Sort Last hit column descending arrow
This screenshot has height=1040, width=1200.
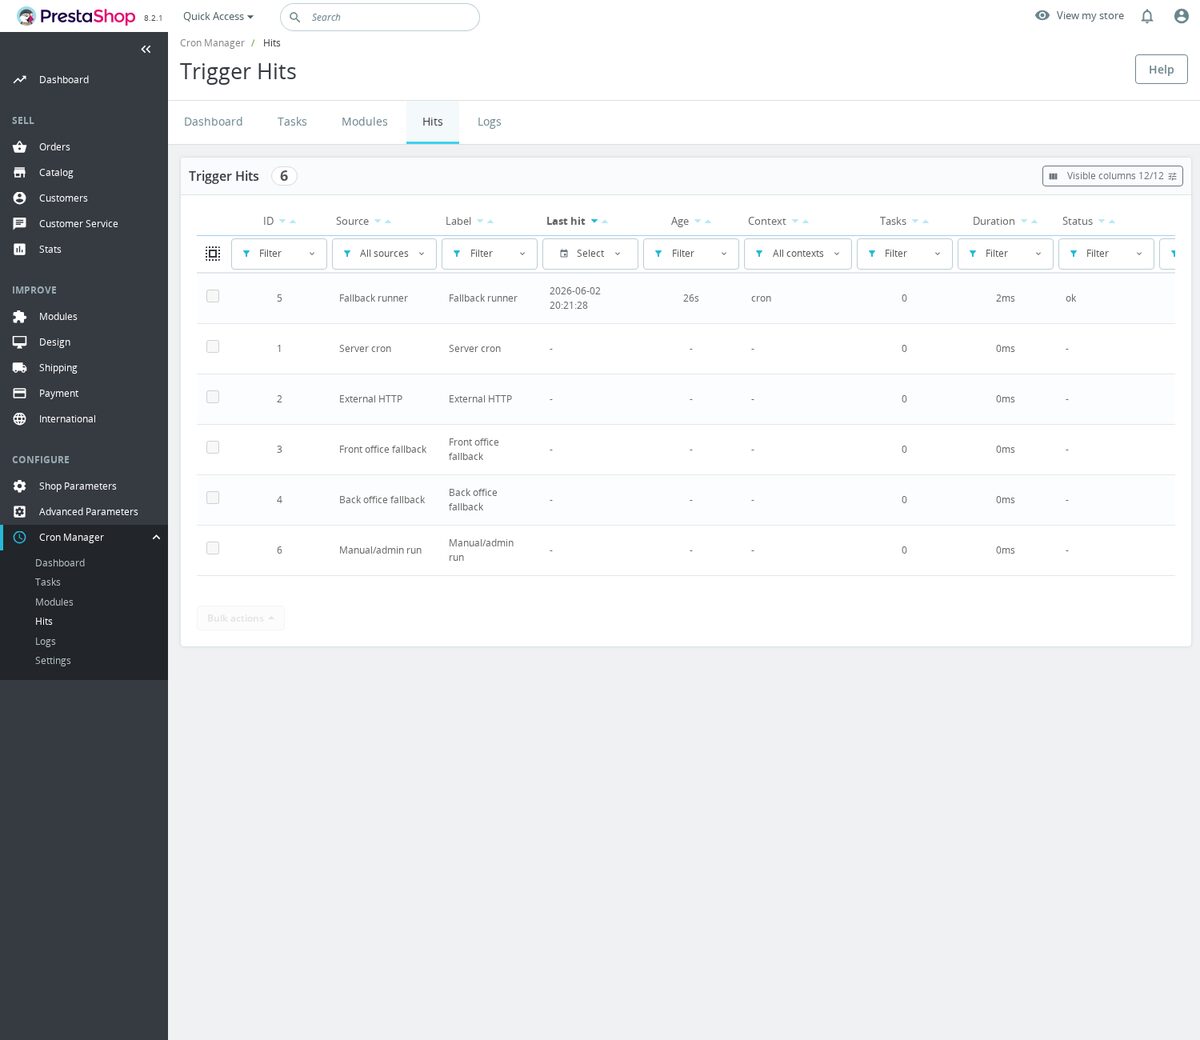pos(594,222)
